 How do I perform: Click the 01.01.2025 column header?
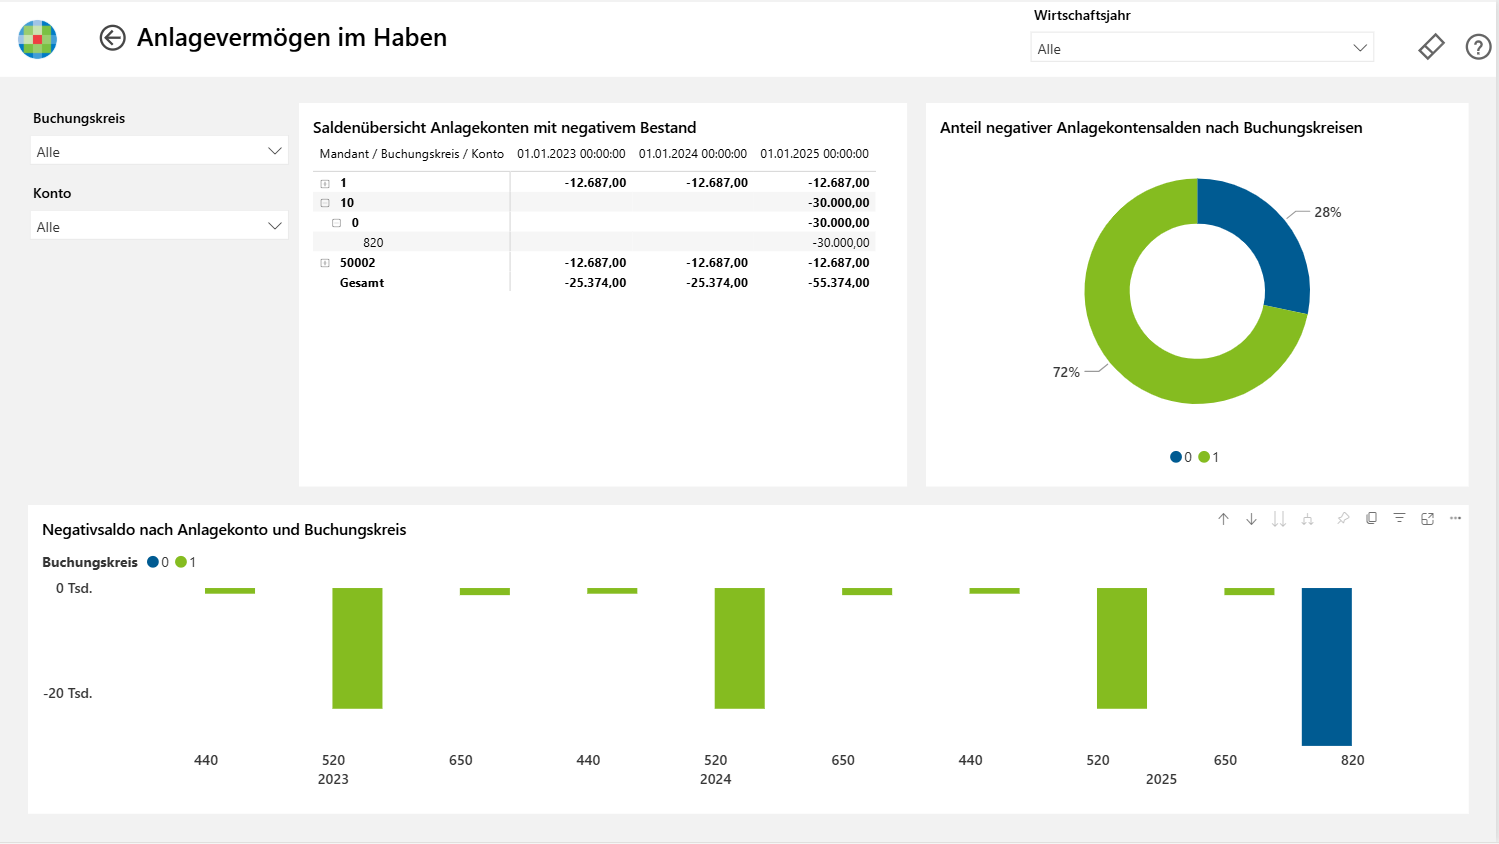click(x=814, y=154)
